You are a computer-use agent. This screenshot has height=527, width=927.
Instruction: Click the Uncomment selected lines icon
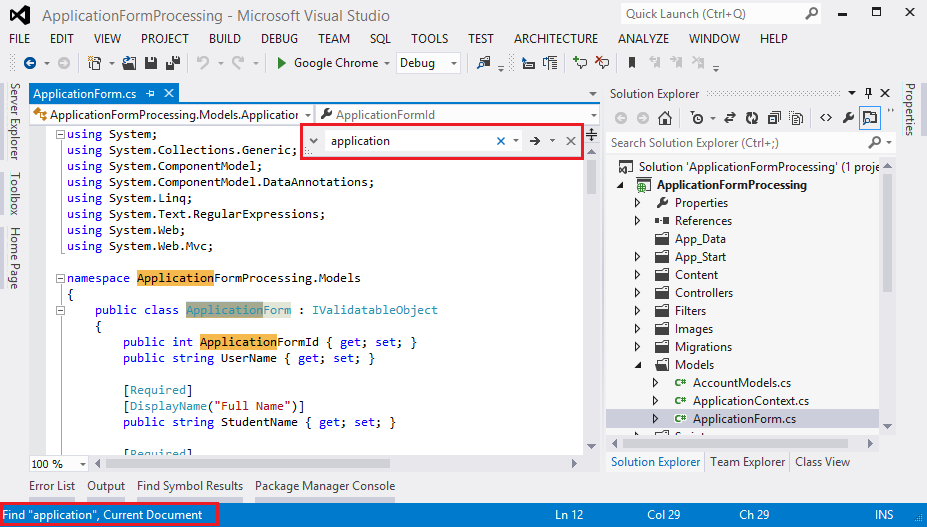point(602,63)
